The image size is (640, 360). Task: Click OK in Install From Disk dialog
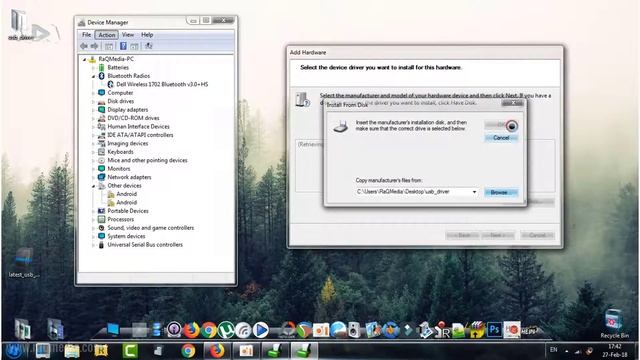pos(501,125)
